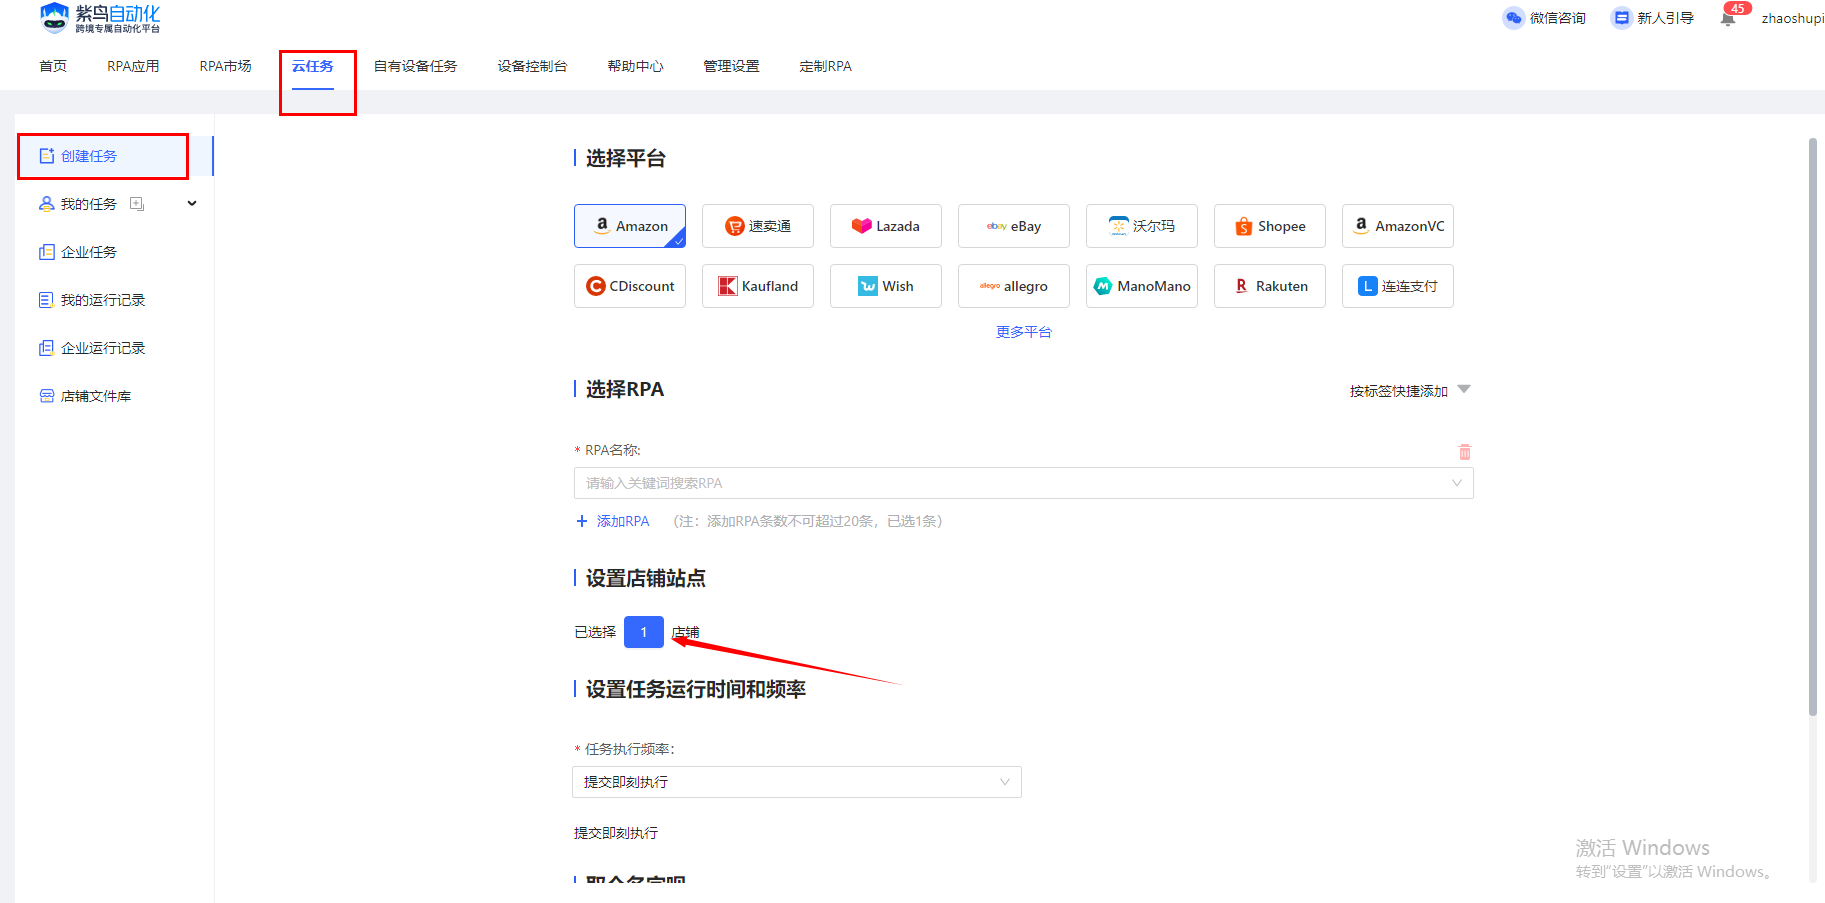1825x903 pixels.
Task: Click the page vertical scrollbar
Action: (x=1813, y=427)
